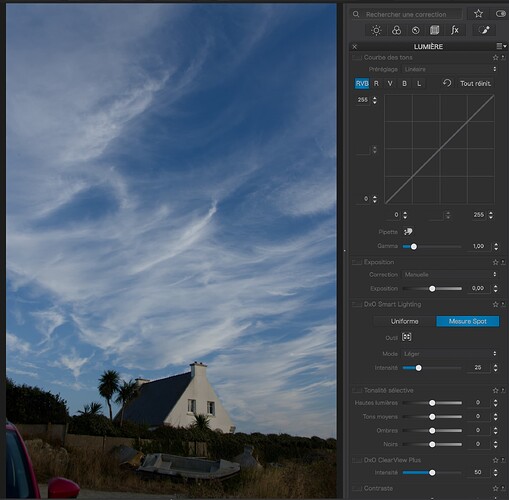Open the Geometry corrections icon
Viewport: 509px width, 500px height.
tap(434, 30)
